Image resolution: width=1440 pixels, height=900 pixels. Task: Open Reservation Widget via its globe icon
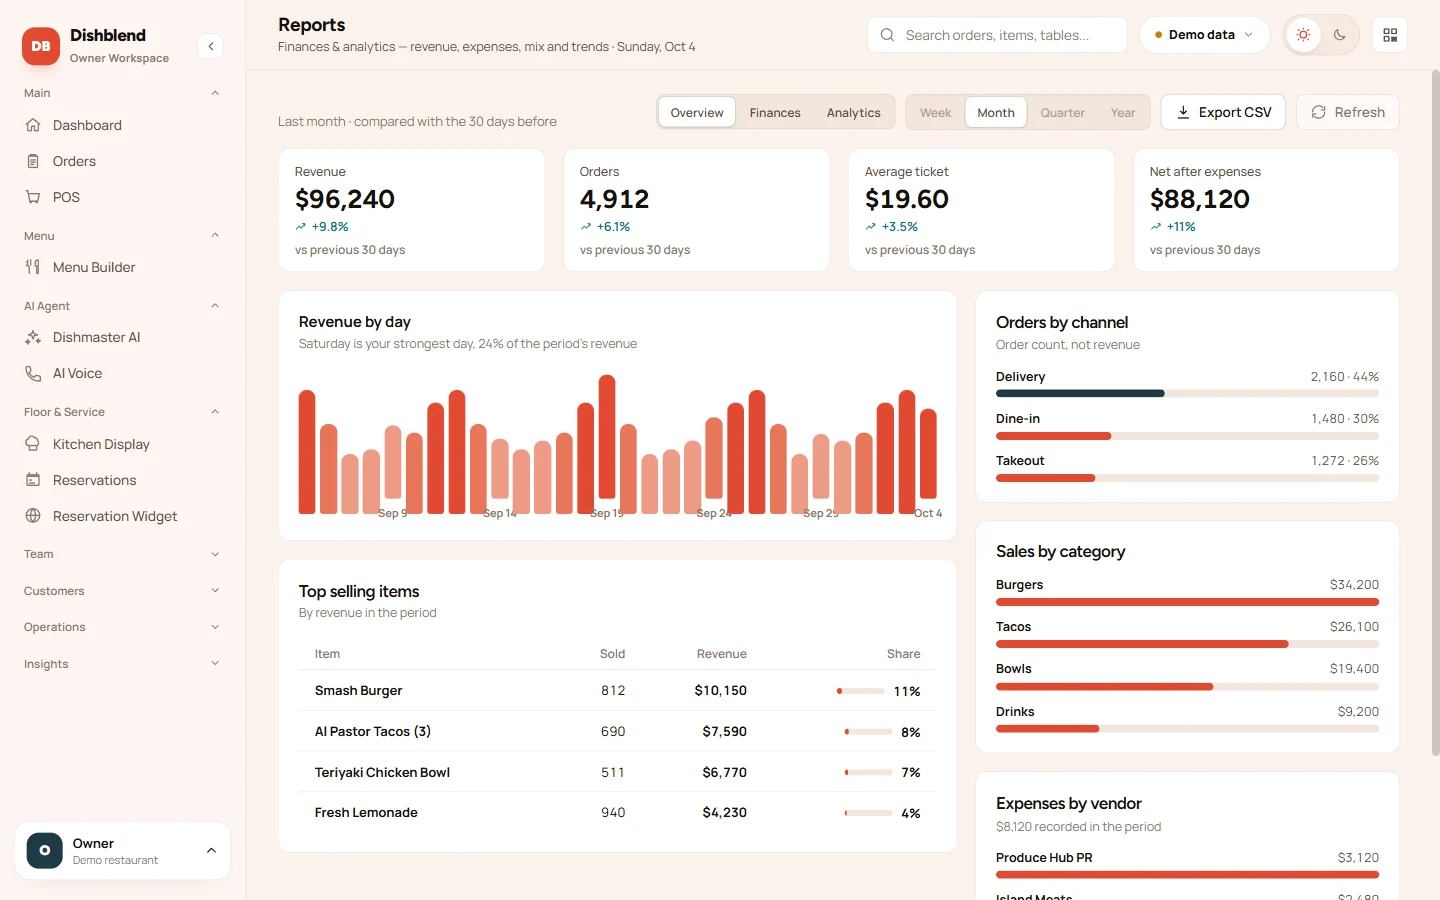[x=33, y=516]
